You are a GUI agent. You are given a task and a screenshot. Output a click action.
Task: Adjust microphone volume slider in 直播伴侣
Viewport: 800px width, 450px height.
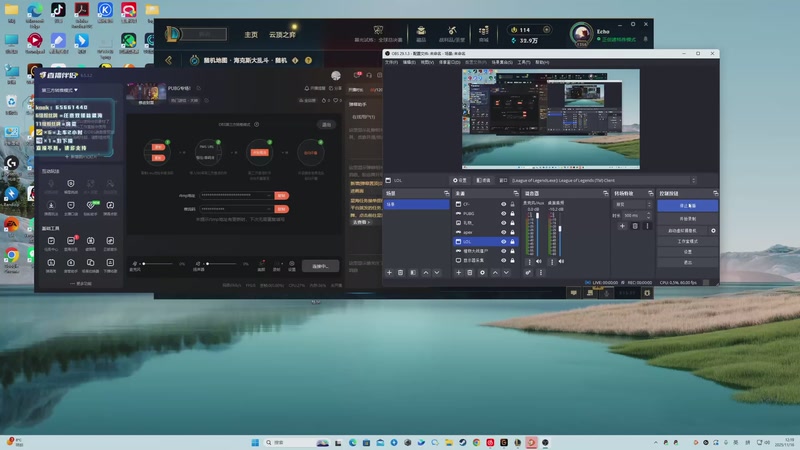pos(158,264)
